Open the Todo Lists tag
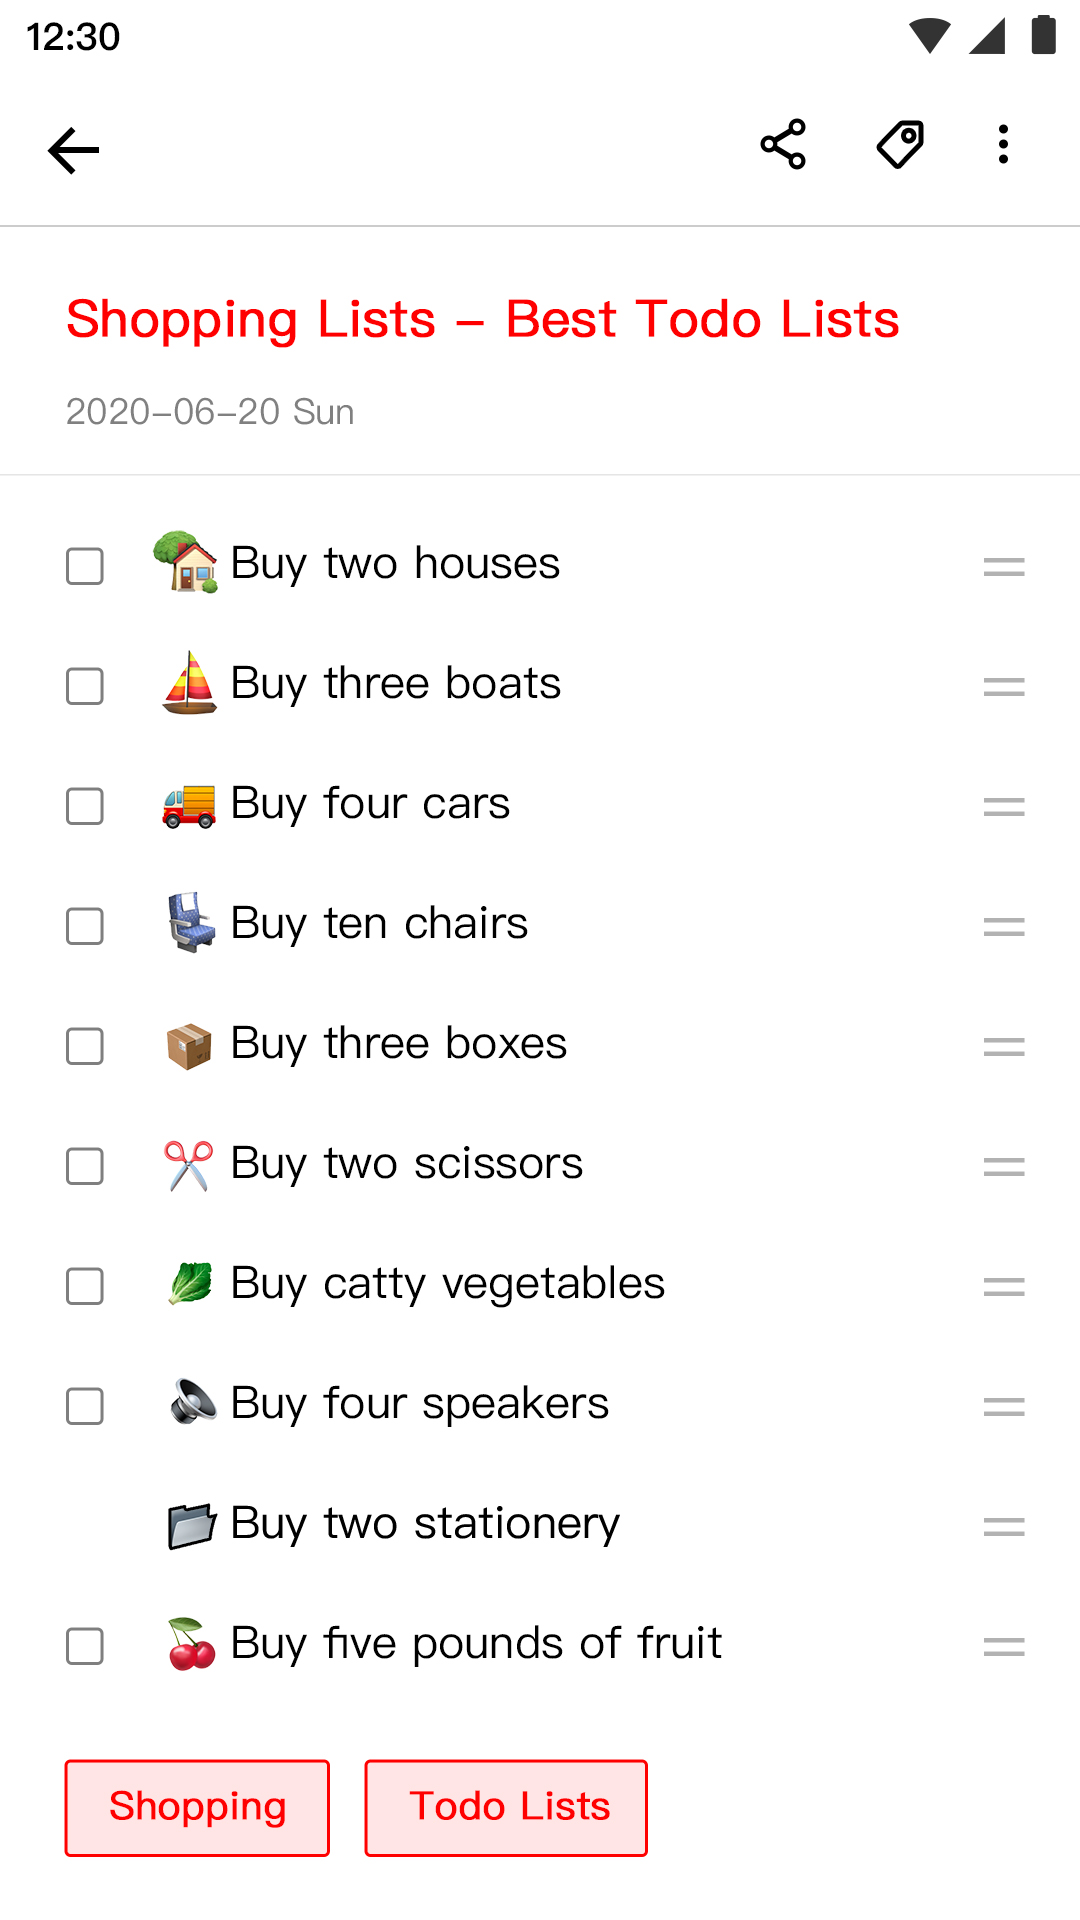 tap(506, 1808)
